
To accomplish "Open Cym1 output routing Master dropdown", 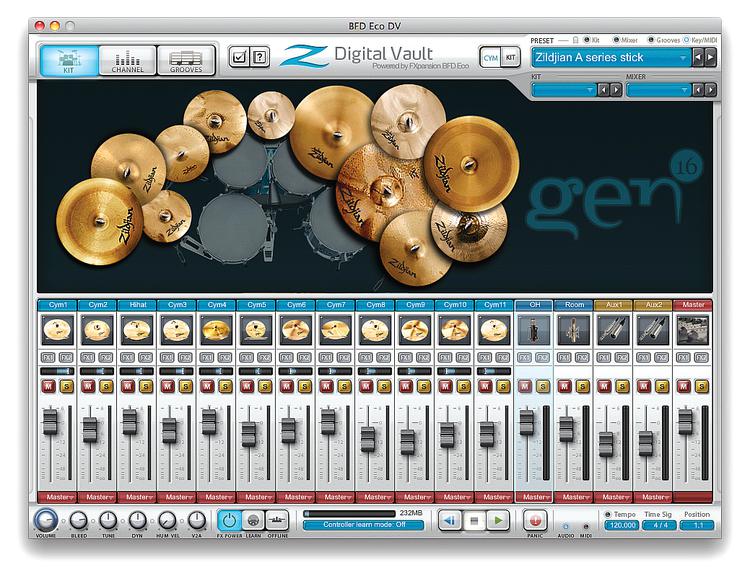I will [57, 497].
